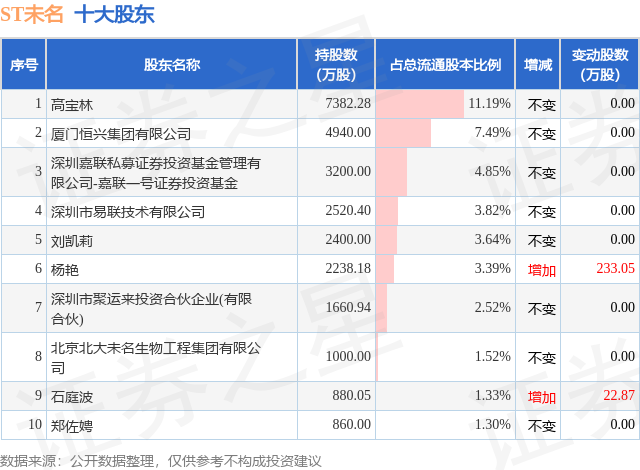Screen dimensions: 640x470
Task: Click the holding value 880.05
Action: (351, 395)
